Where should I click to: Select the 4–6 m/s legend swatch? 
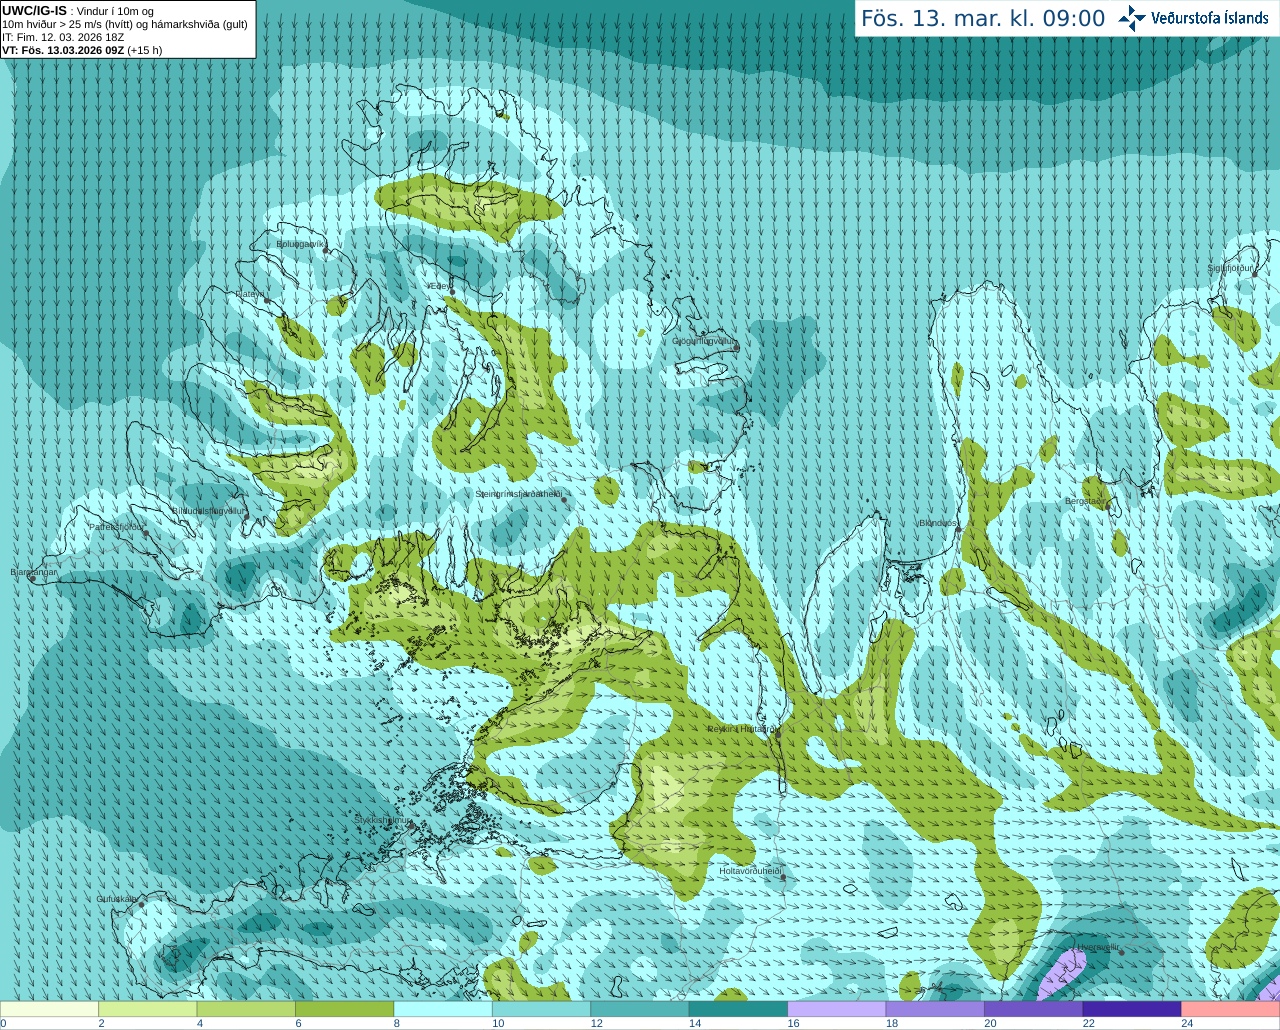tap(246, 1009)
